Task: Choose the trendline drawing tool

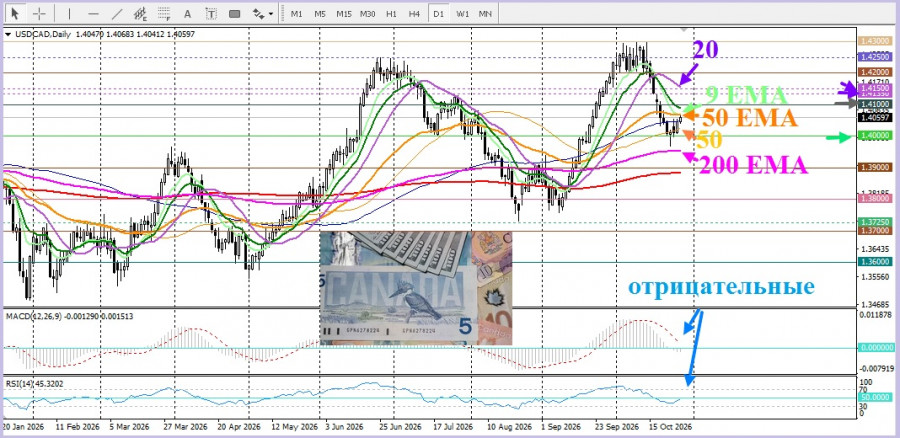Action: coord(117,13)
